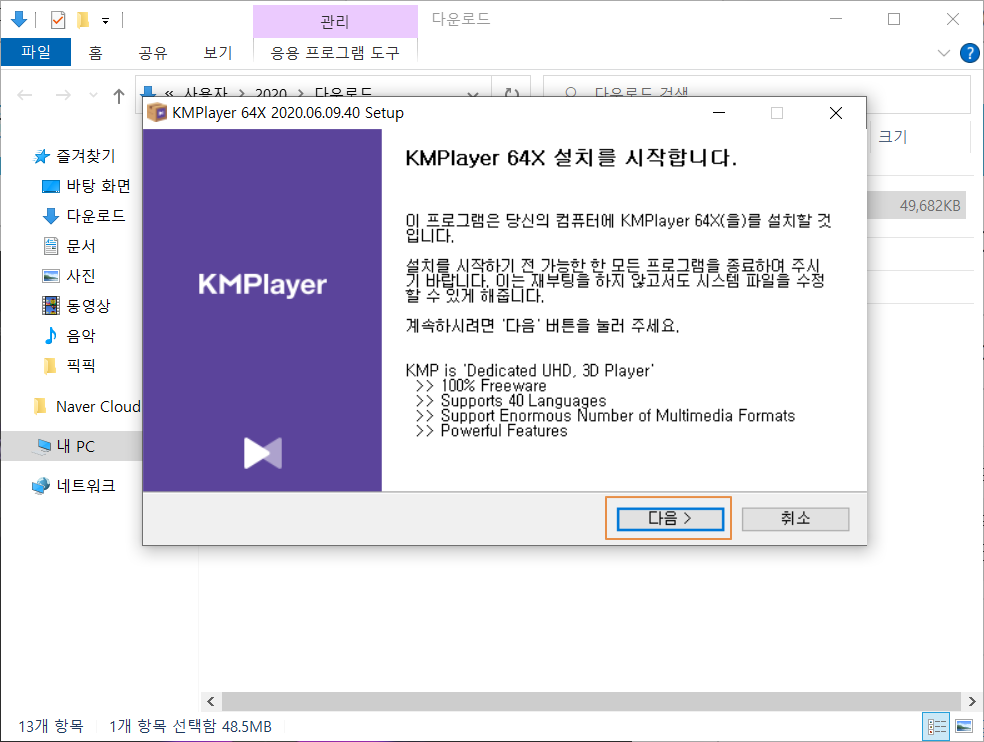Click the 즐겨찾기 star icon
Screen dimensions: 984x742
(41, 156)
